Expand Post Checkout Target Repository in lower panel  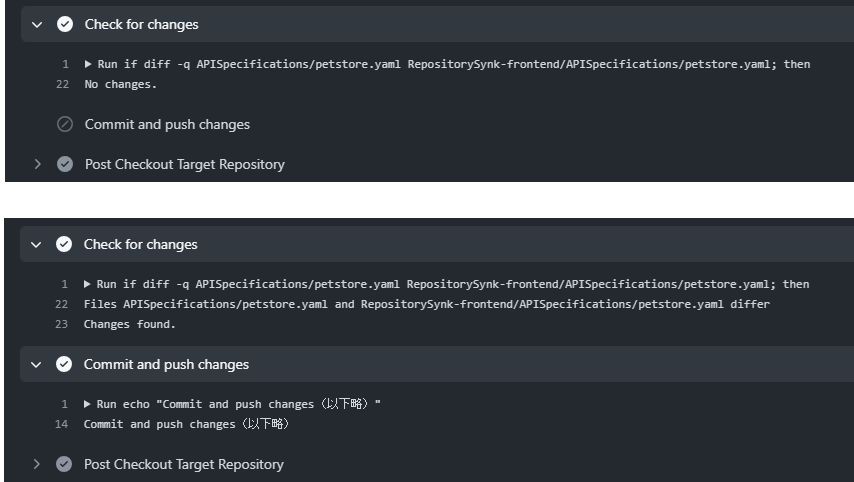[x=38, y=464]
